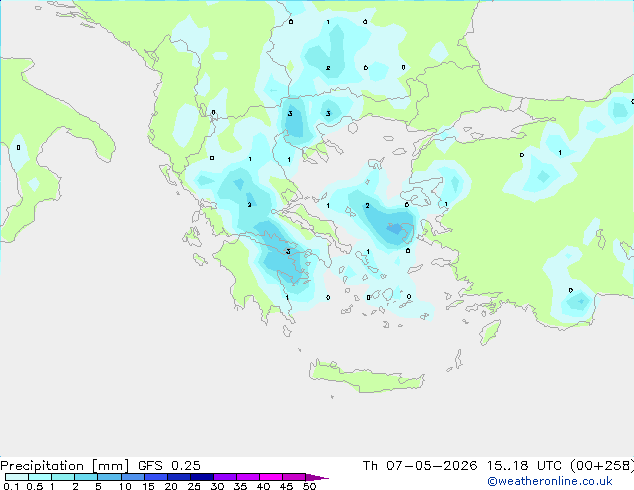Screen dimensions: 634x490
Task: Pick the 1–2 mm legend color swatch
Action: coord(63,477)
